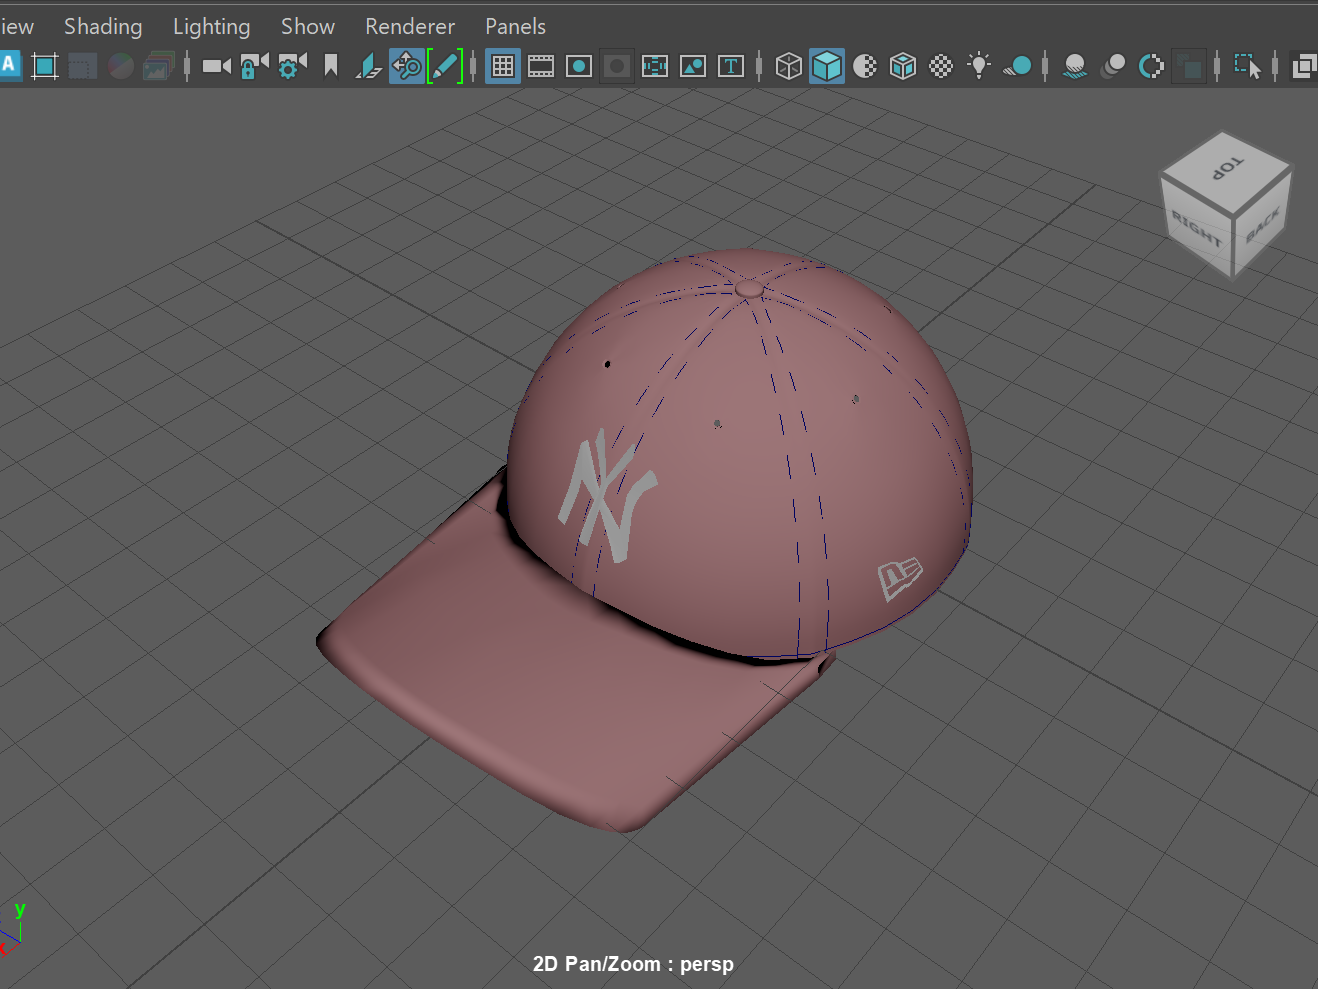The width and height of the screenshot is (1318, 989).
Task: Click the Use All Lights bulb icon
Action: 979,66
